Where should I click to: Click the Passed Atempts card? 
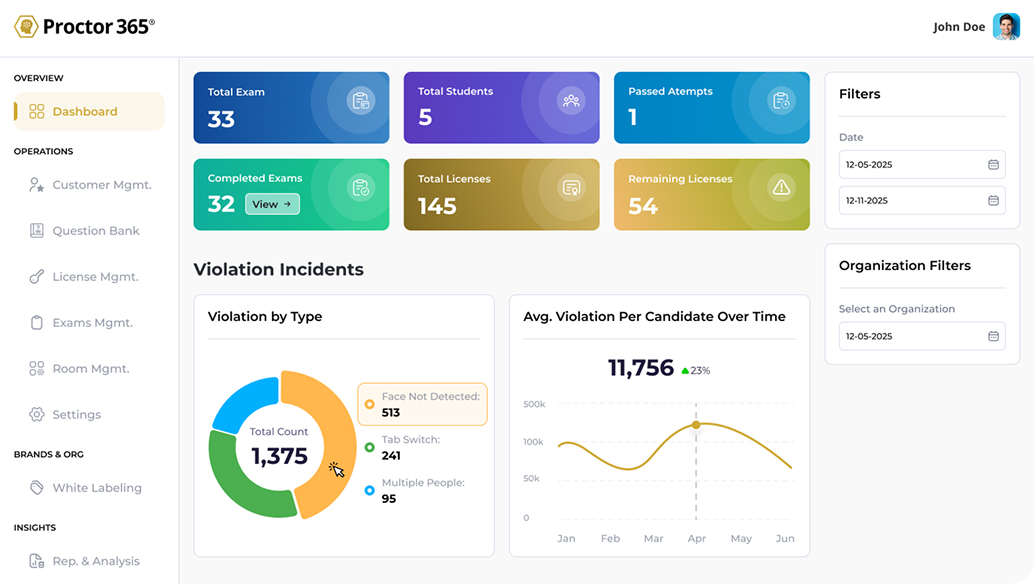click(x=712, y=107)
